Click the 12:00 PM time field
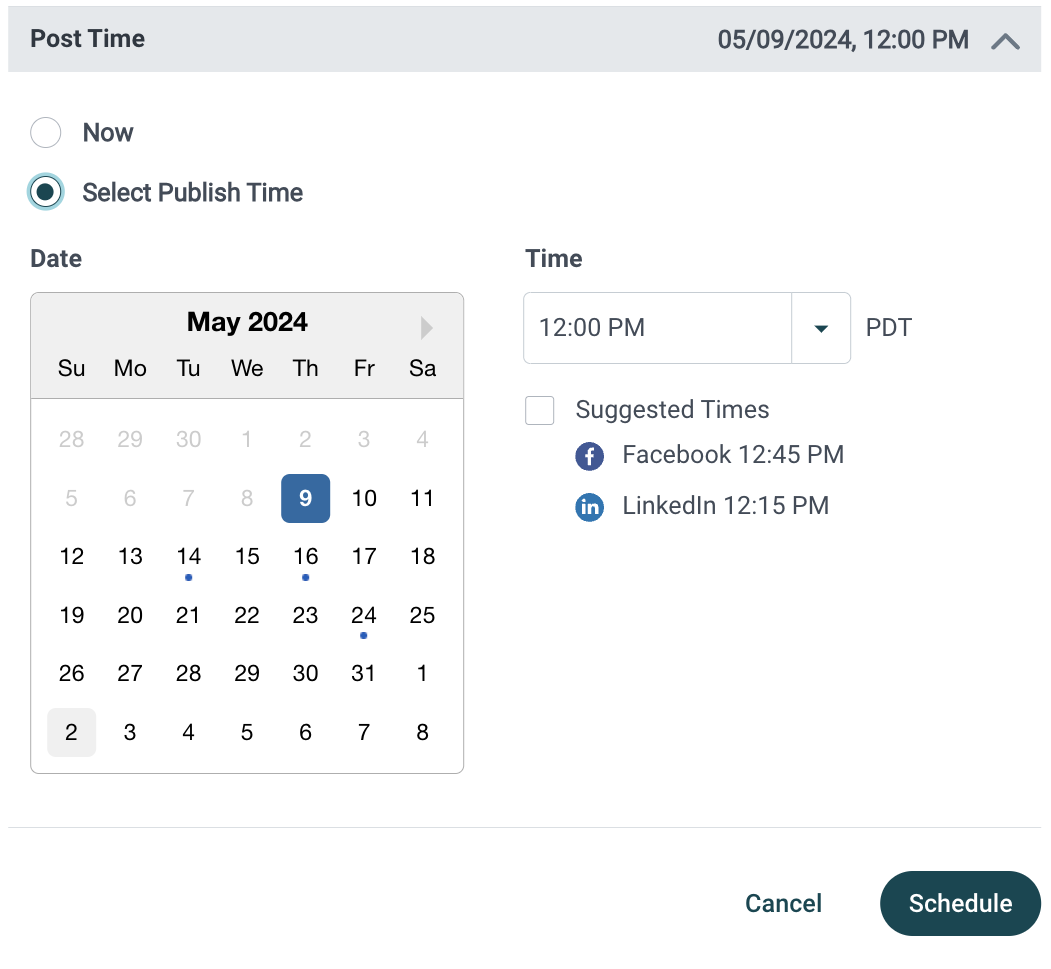This screenshot has height=969, width=1051. 657,328
